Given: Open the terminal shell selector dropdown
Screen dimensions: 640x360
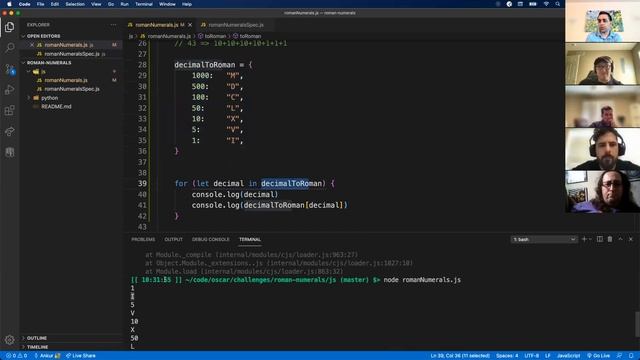Looking at the screenshot, I should tap(544, 240).
